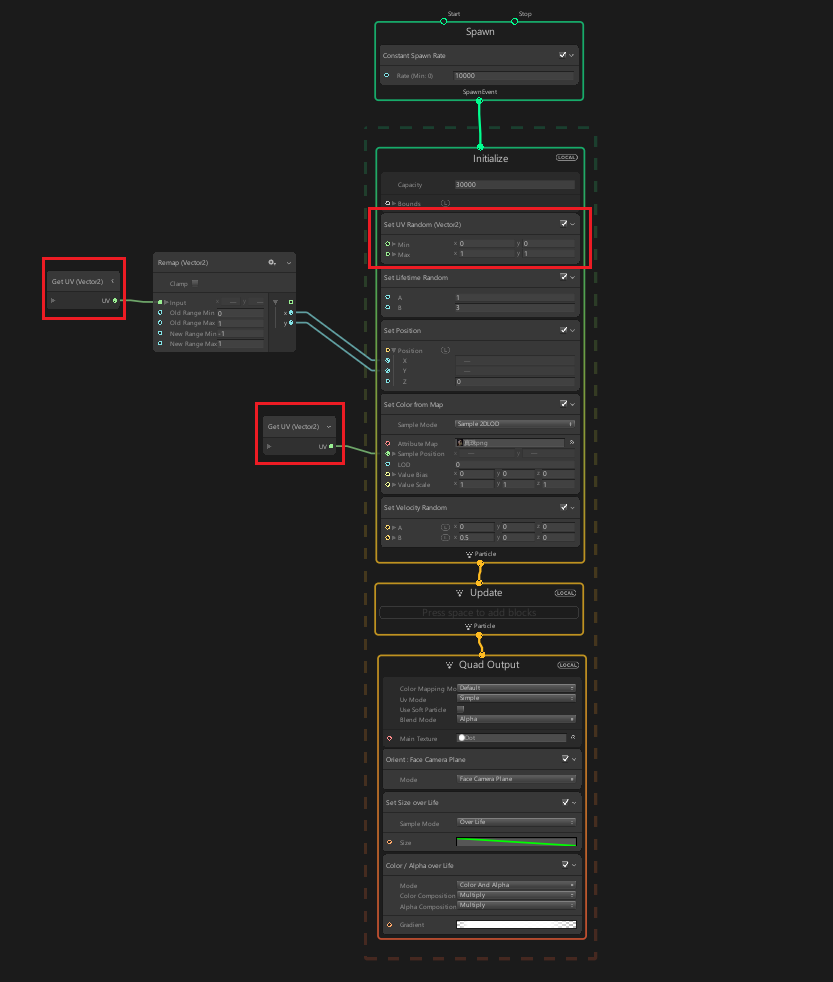Click the Set Lifetime Random B field

pyautogui.click(x=514, y=308)
